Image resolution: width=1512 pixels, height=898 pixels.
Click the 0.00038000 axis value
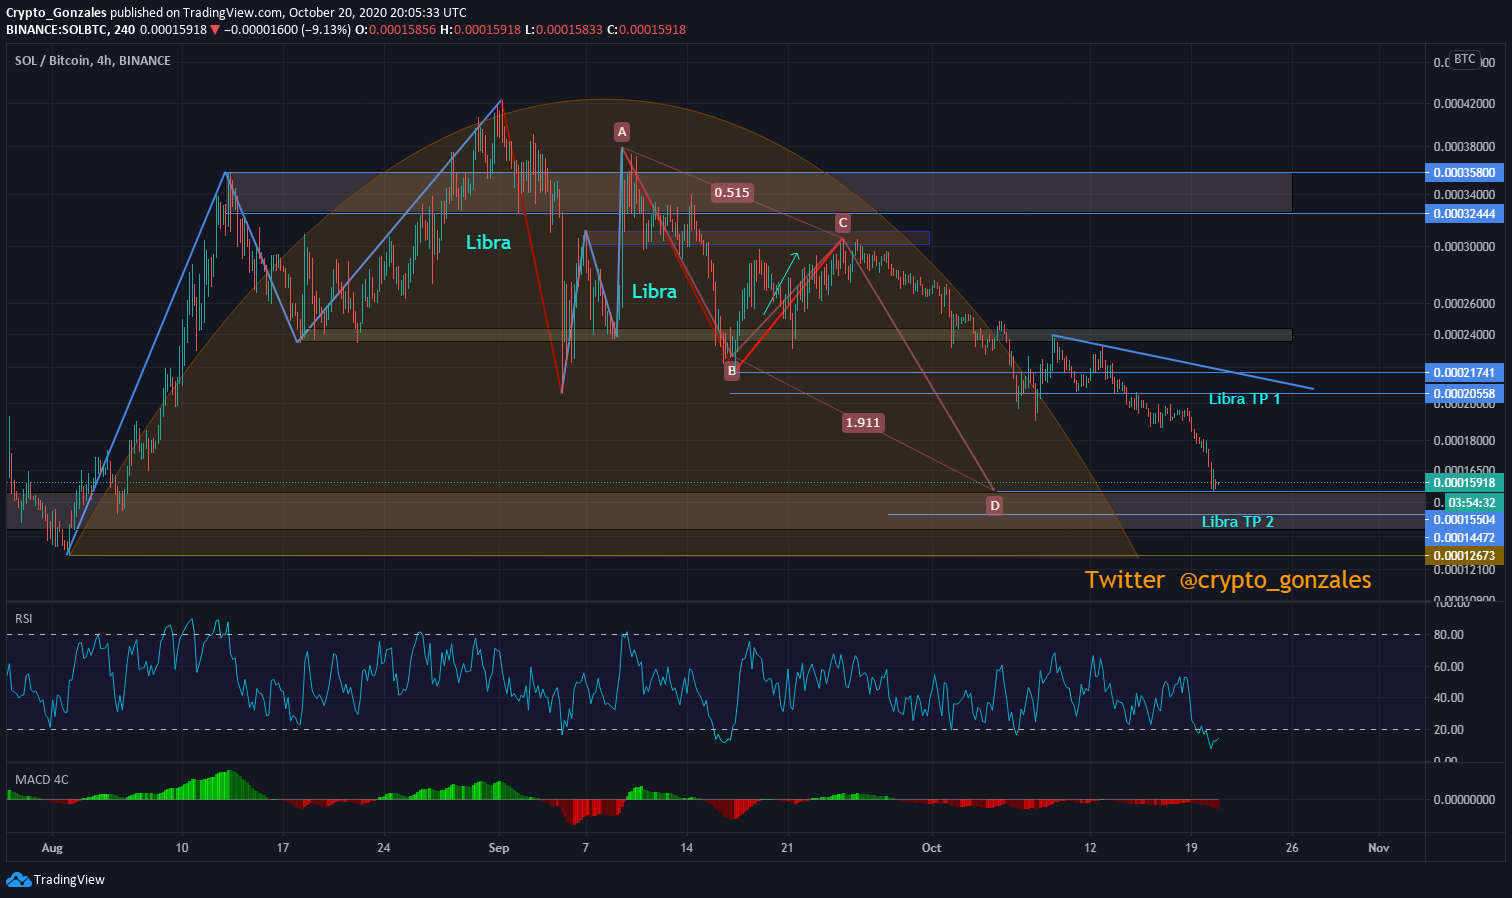coord(1464,147)
